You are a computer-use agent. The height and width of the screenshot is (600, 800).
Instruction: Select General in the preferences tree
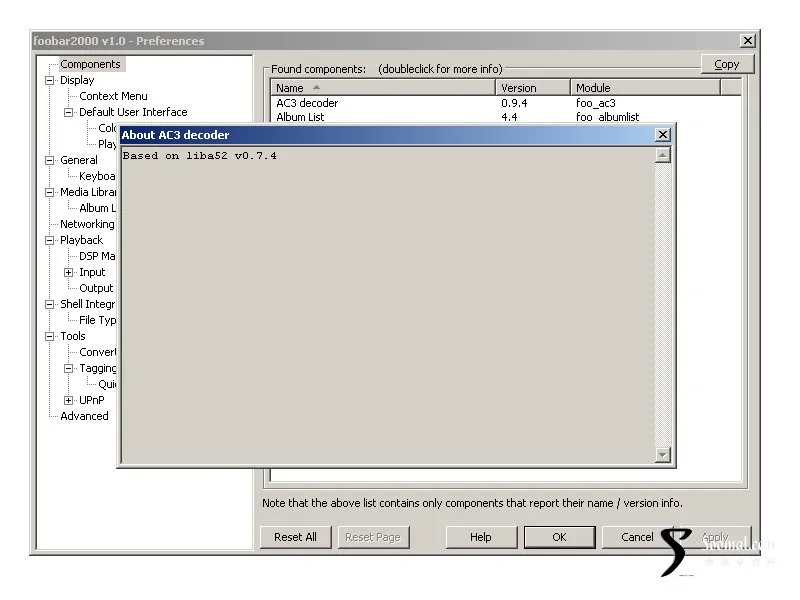tap(79, 160)
